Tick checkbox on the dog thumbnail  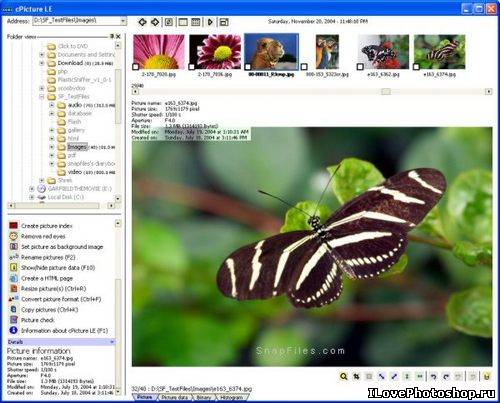[x=248, y=67]
